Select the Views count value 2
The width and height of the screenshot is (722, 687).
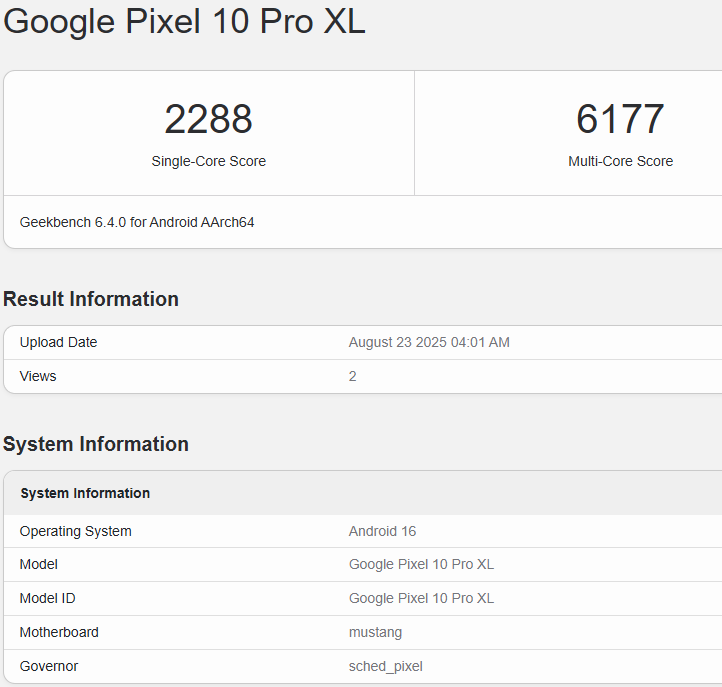(x=353, y=376)
